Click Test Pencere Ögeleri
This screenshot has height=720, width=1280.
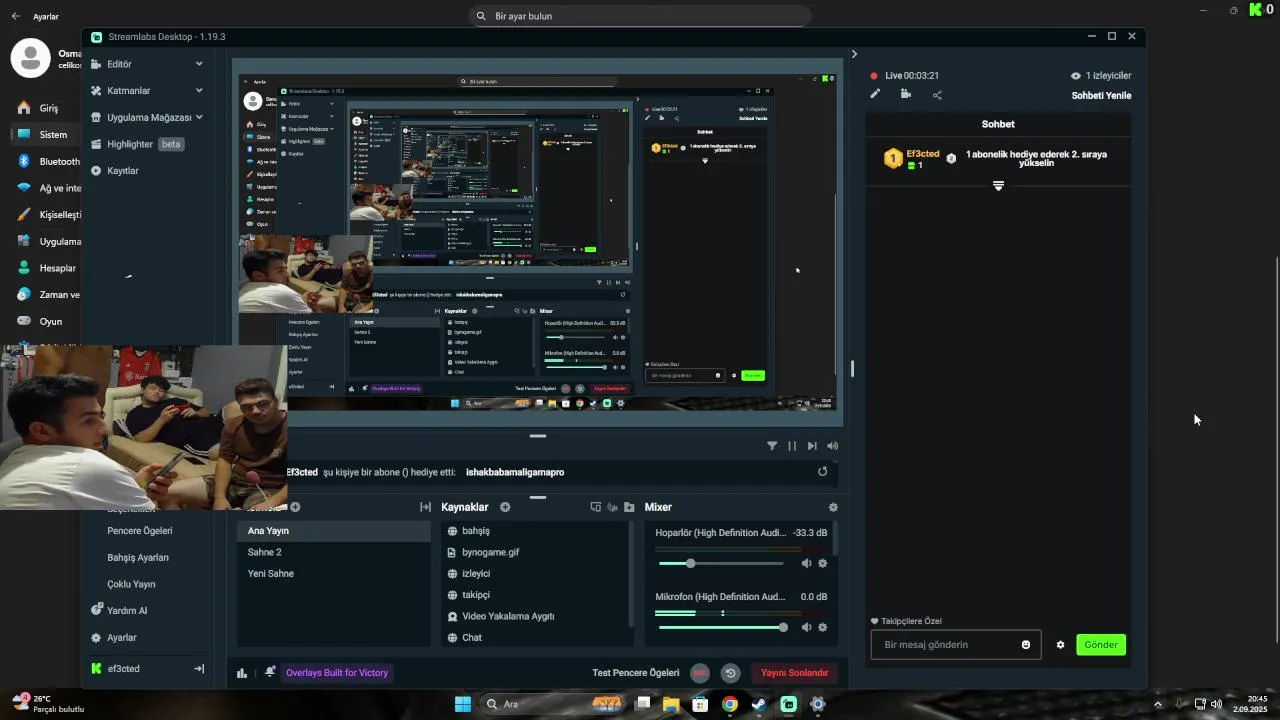pos(636,673)
